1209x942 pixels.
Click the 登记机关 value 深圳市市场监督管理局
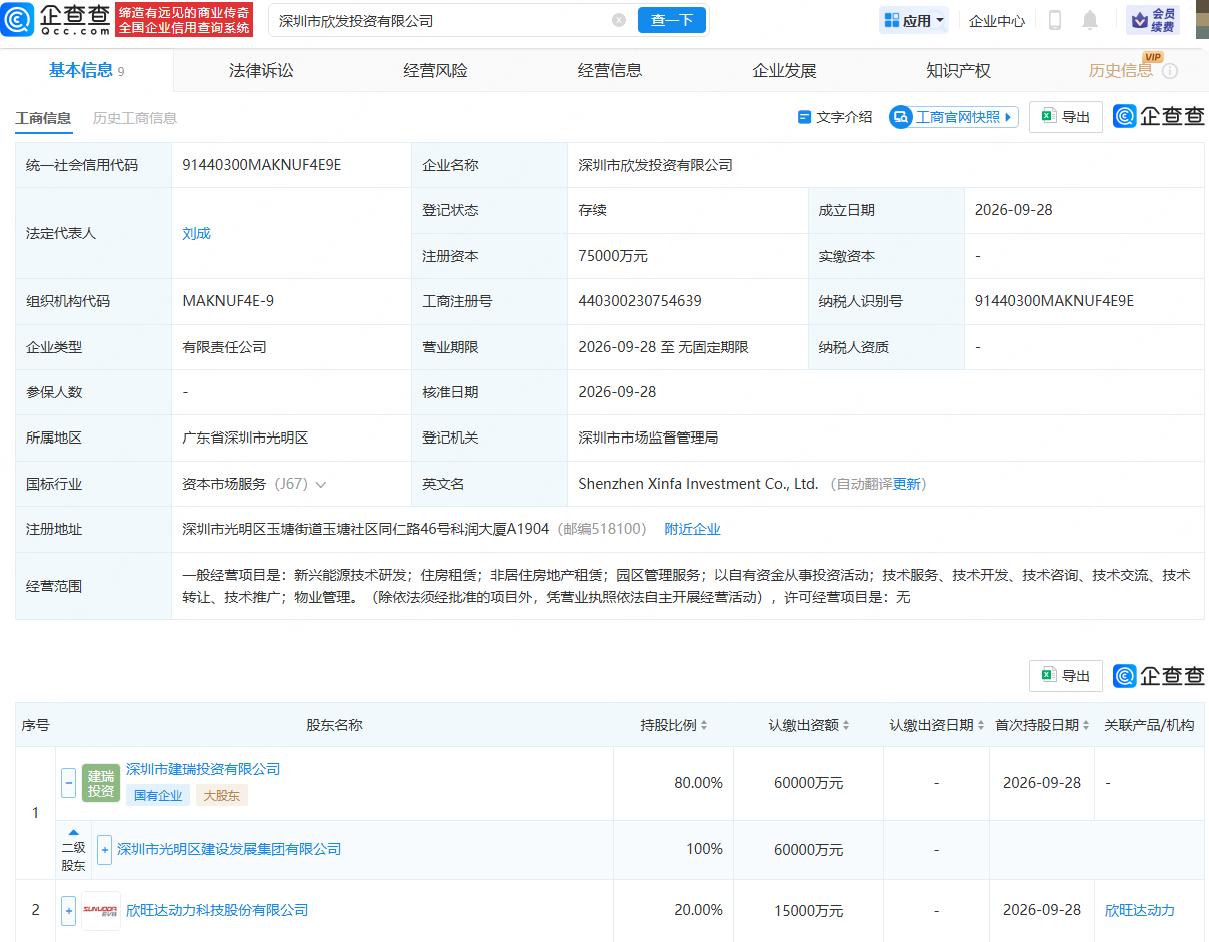click(x=648, y=438)
